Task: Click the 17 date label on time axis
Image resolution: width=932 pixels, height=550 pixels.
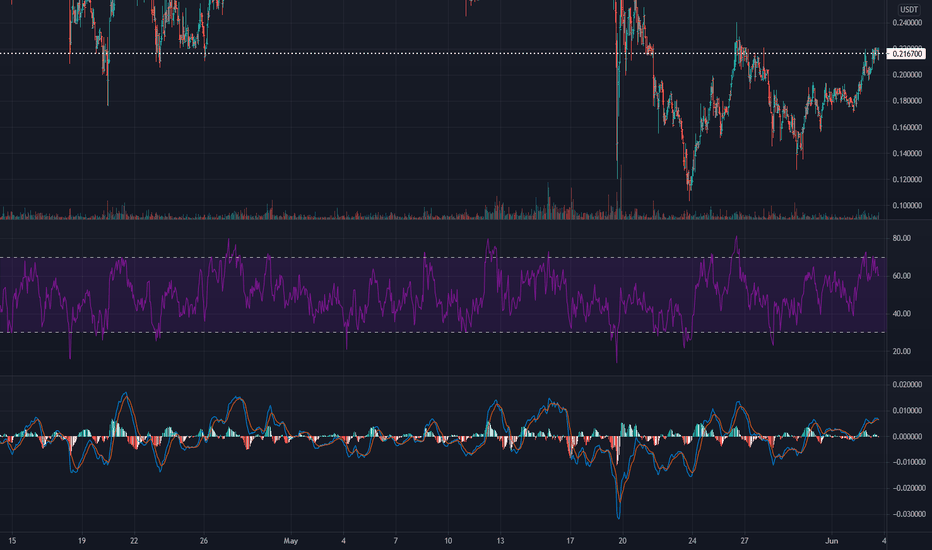Action: tap(571, 541)
